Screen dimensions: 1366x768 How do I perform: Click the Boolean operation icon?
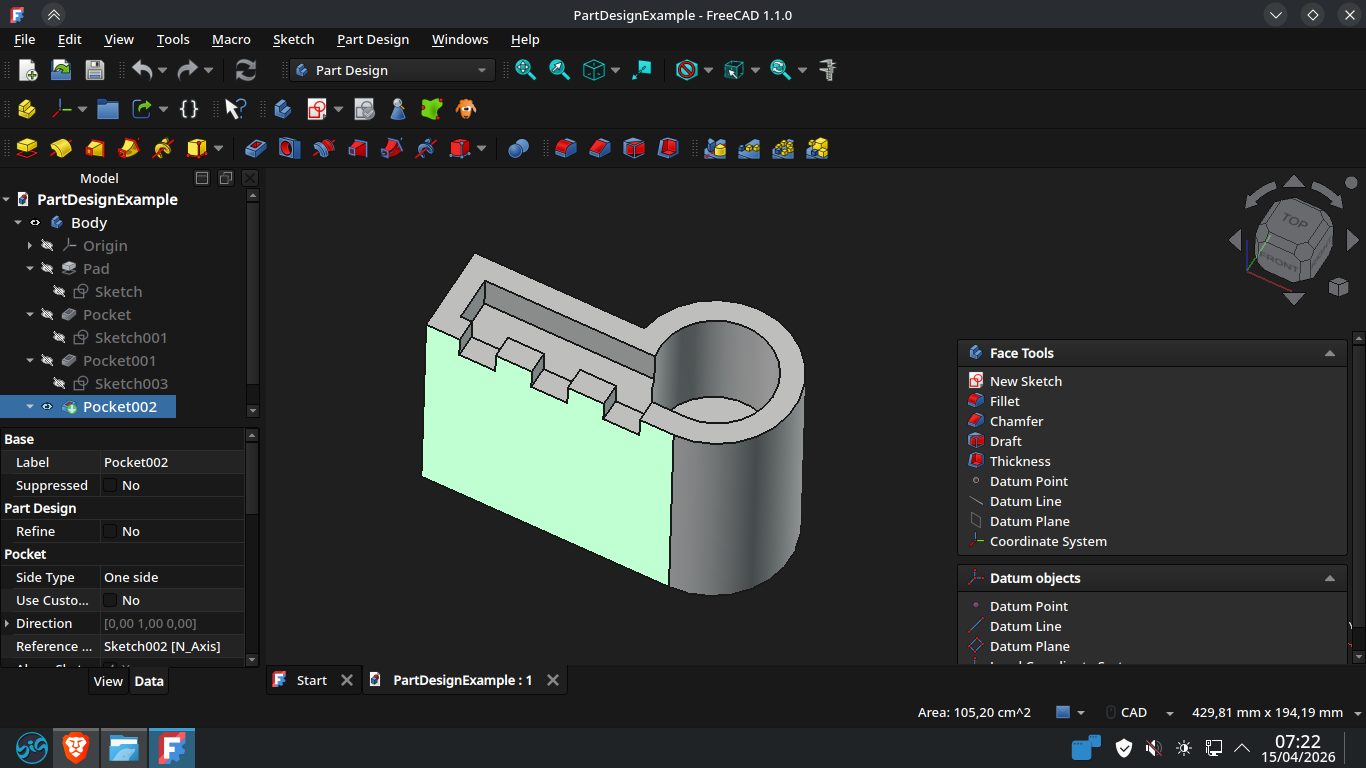[x=518, y=148]
